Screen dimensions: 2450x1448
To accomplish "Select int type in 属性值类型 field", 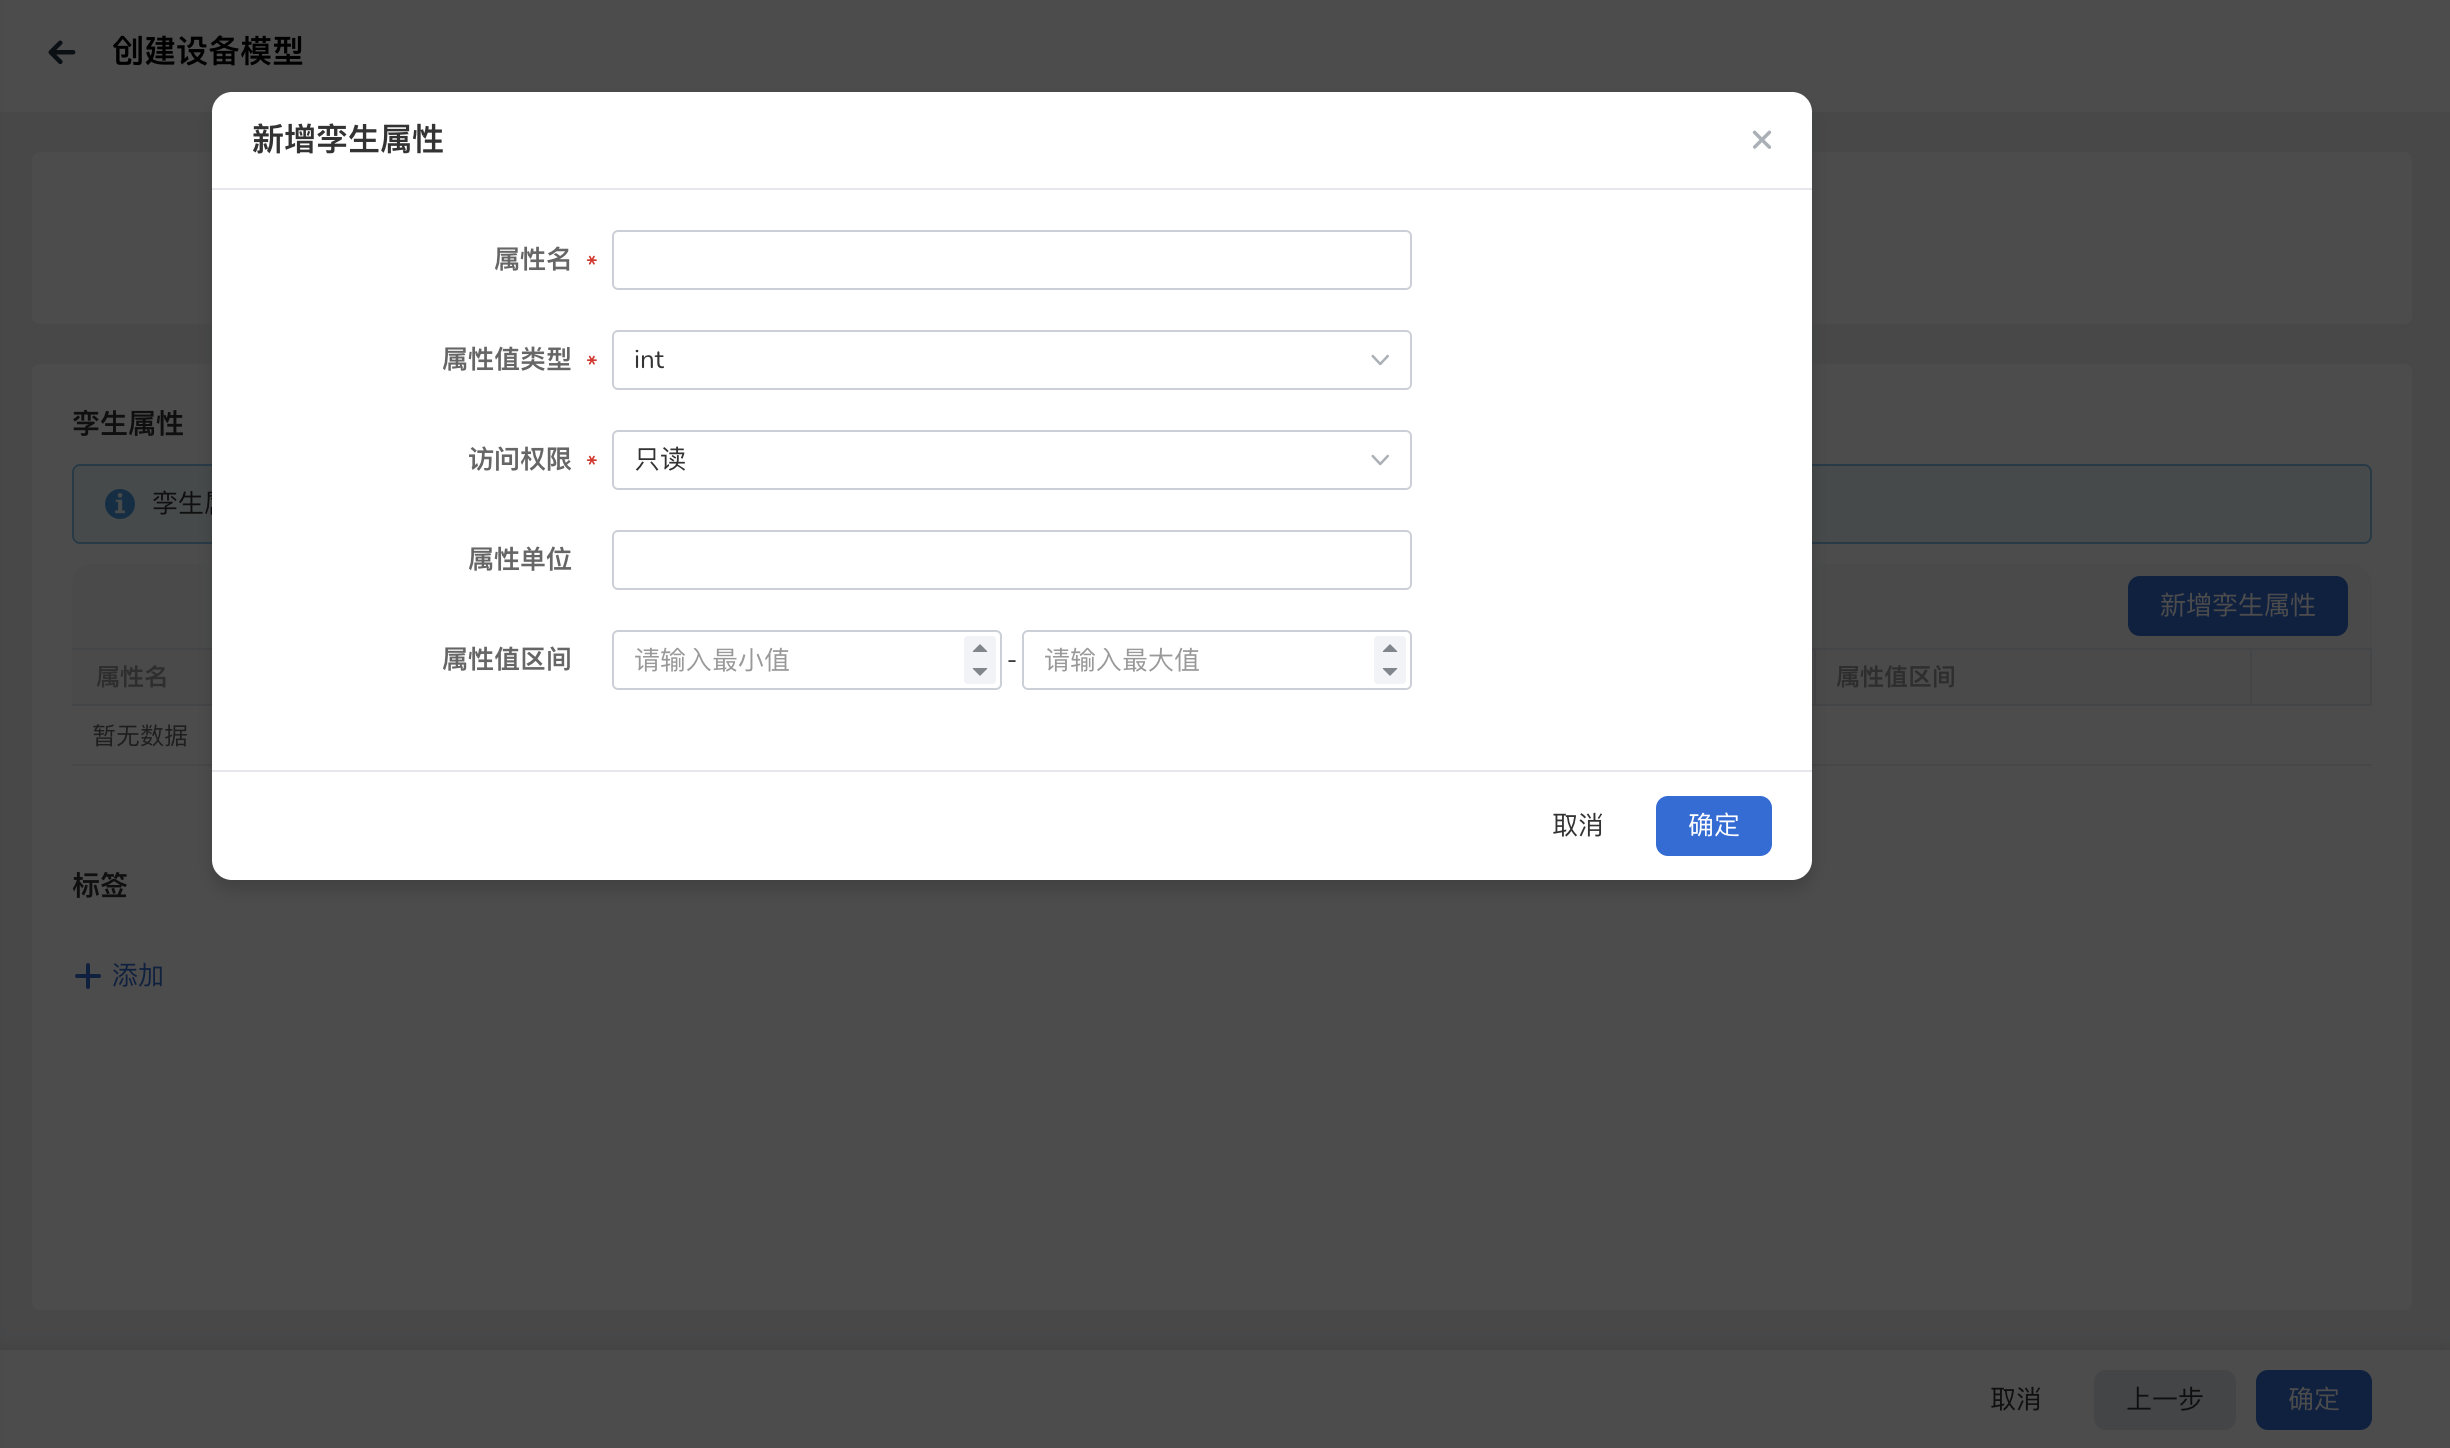I will 1011,359.
